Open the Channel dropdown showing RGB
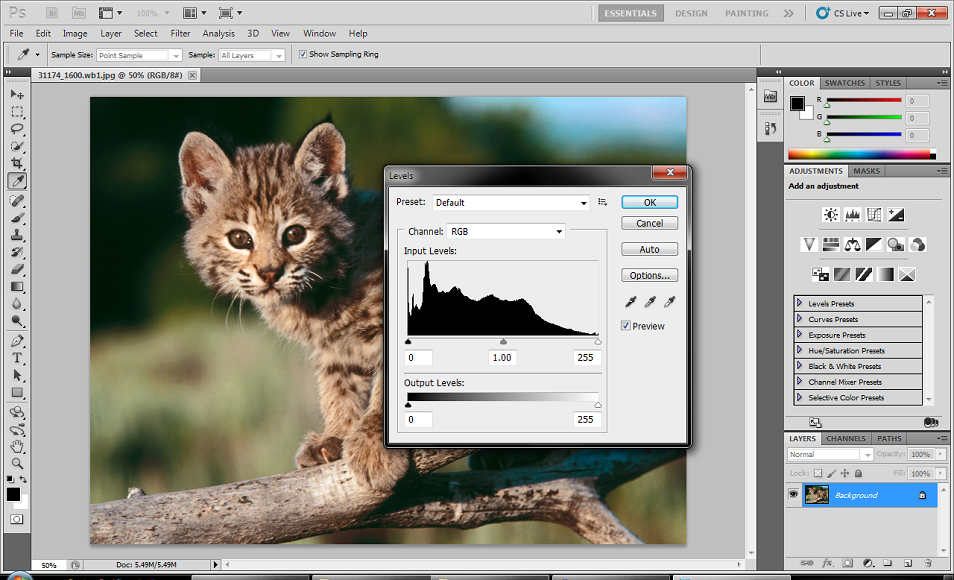Screen dimensions: 954x580 click(506, 231)
